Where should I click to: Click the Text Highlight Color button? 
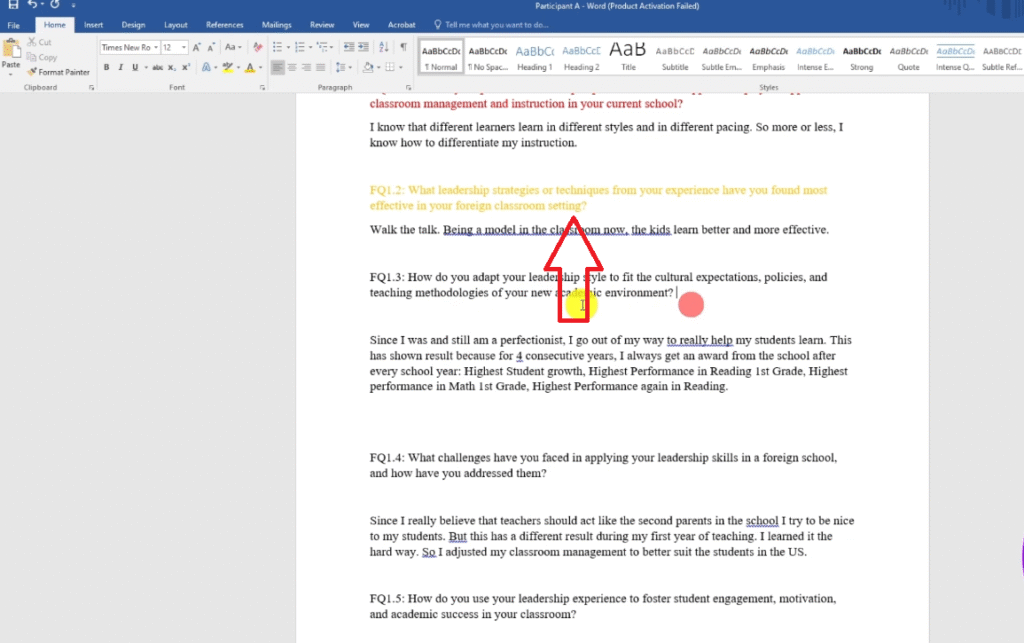[x=228, y=67]
